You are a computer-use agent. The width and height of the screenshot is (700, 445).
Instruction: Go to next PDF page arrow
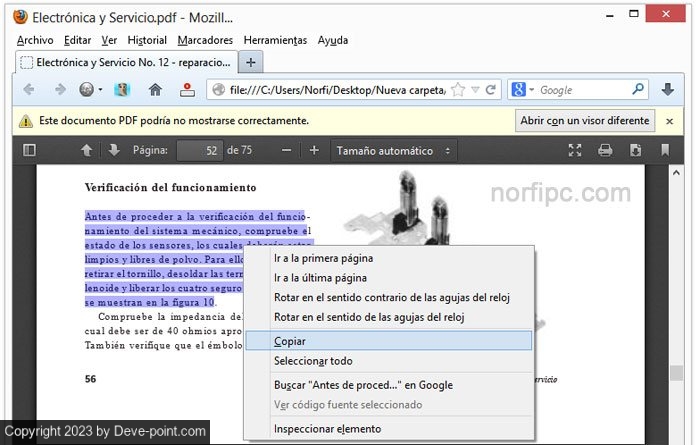(114, 150)
